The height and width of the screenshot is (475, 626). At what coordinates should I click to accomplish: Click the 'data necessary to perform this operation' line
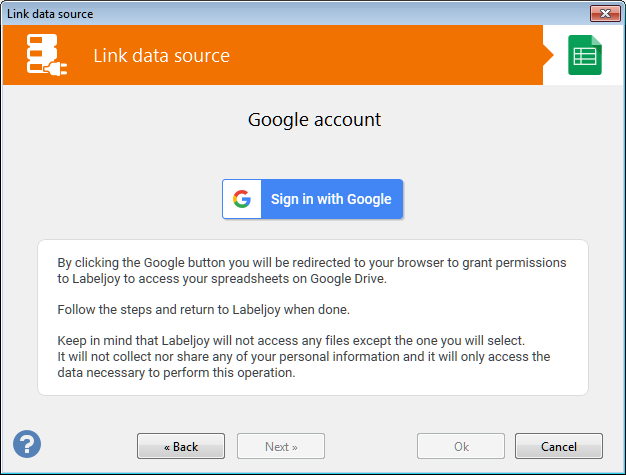[x=176, y=373]
